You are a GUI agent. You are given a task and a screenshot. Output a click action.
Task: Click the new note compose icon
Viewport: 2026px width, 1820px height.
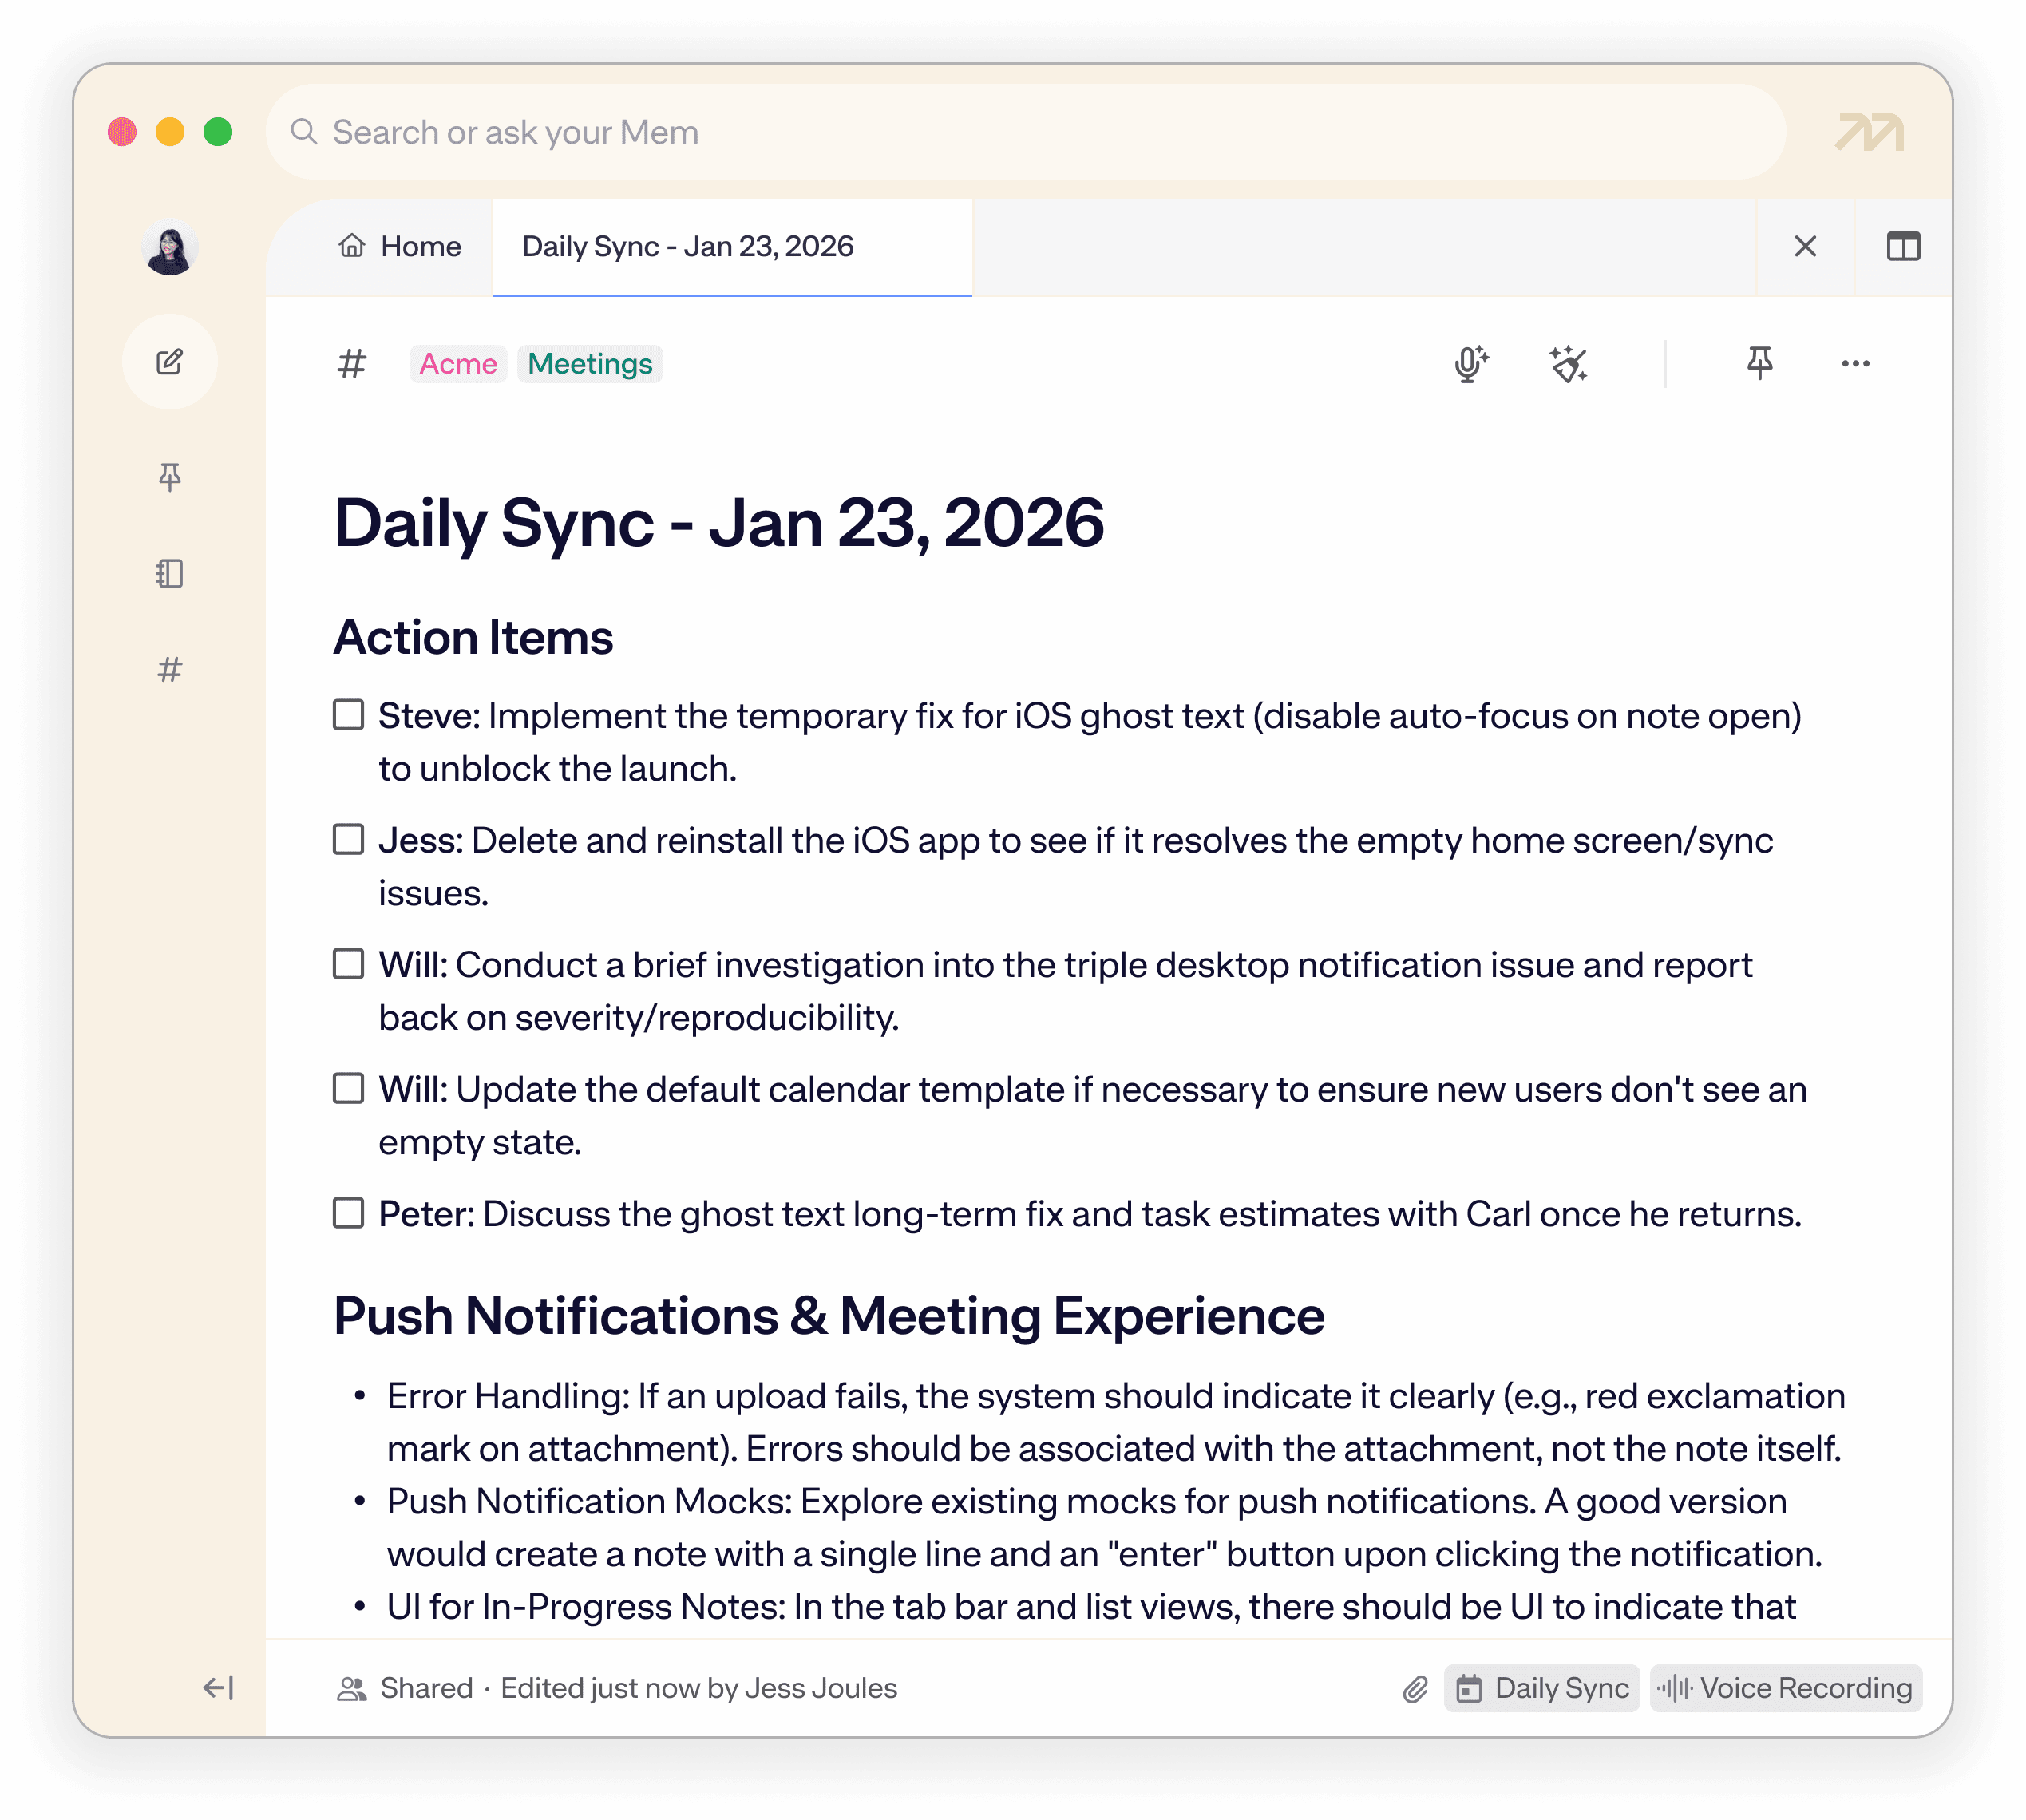170,362
